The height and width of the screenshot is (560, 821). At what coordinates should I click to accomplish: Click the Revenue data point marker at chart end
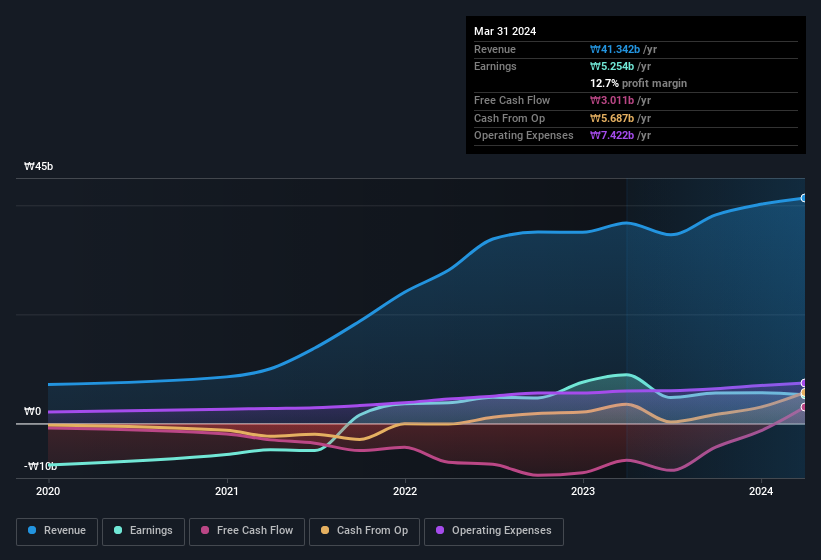(x=804, y=198)
